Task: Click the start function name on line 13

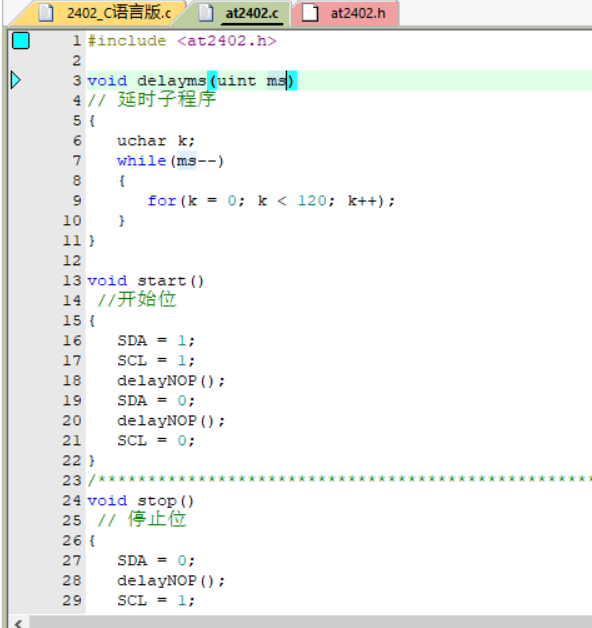Action: click(x=162, y=281)
